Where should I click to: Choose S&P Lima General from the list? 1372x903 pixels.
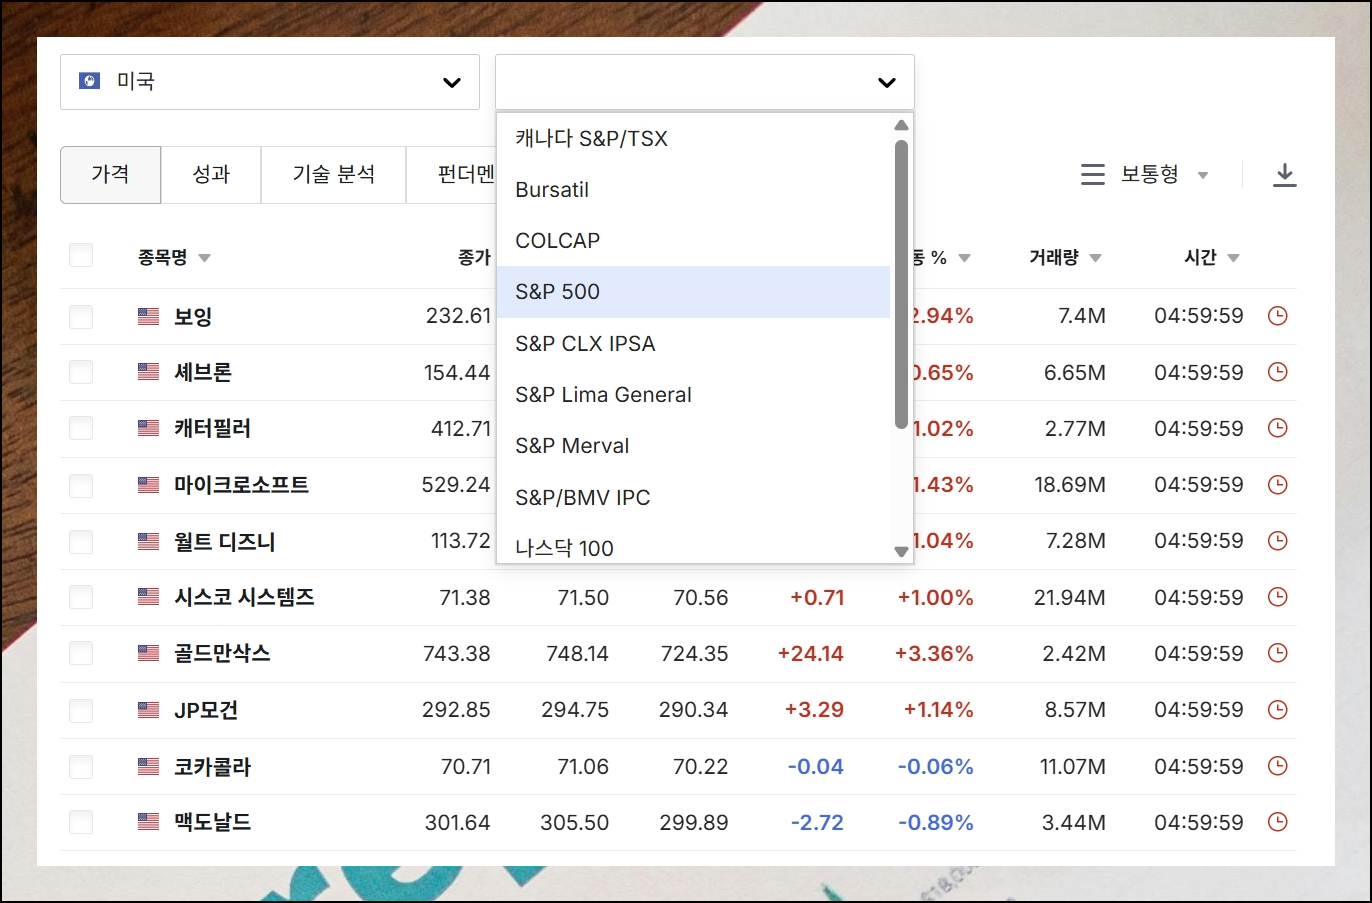click(693, 394)
